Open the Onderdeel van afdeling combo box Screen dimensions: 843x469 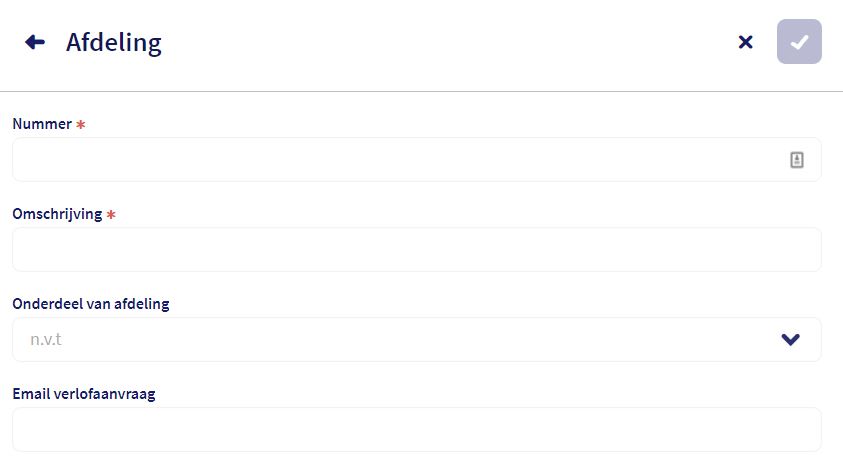coord(400,339)
